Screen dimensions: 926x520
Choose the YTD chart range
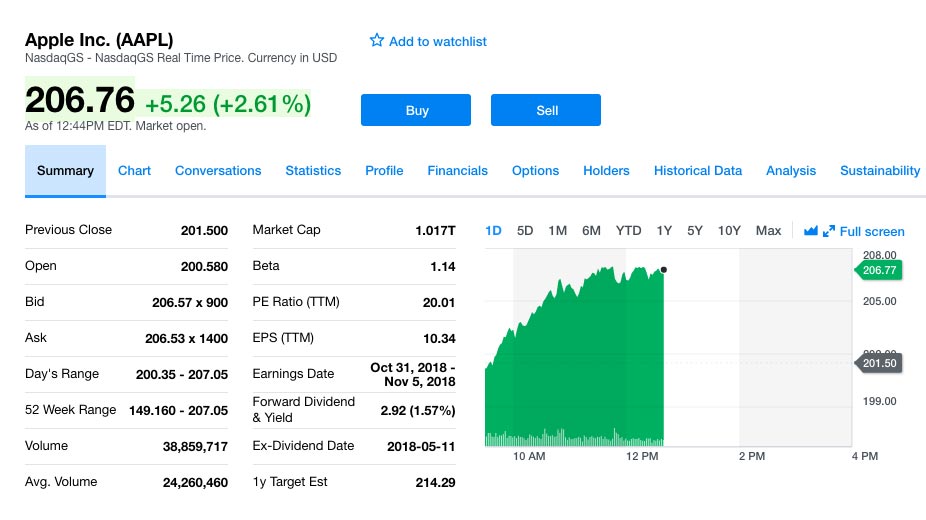(628, 231)
